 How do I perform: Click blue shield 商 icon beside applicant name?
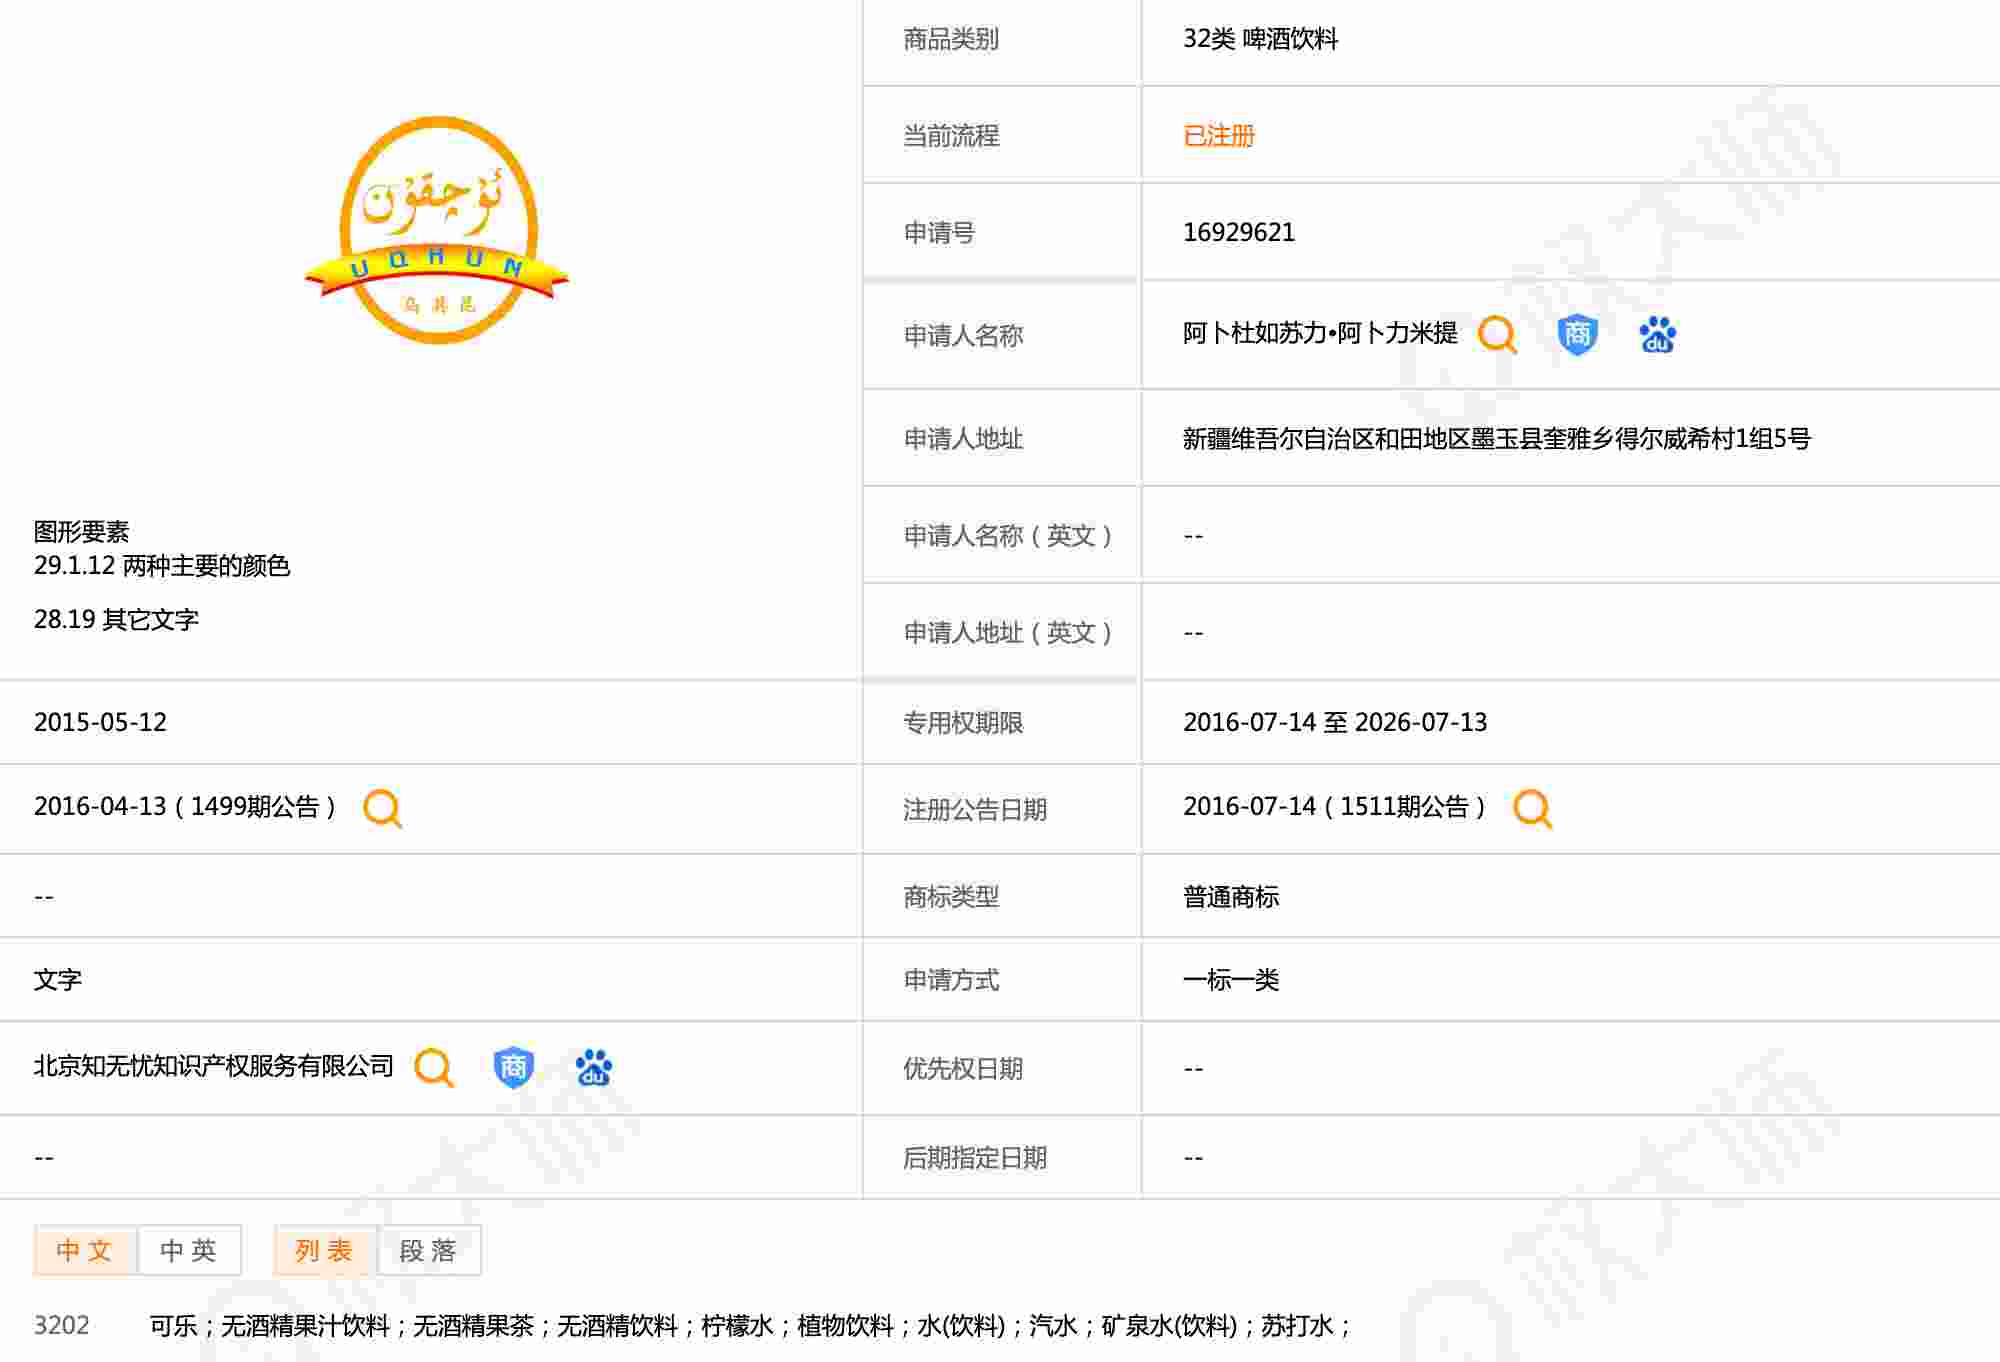pos(1577,335)
